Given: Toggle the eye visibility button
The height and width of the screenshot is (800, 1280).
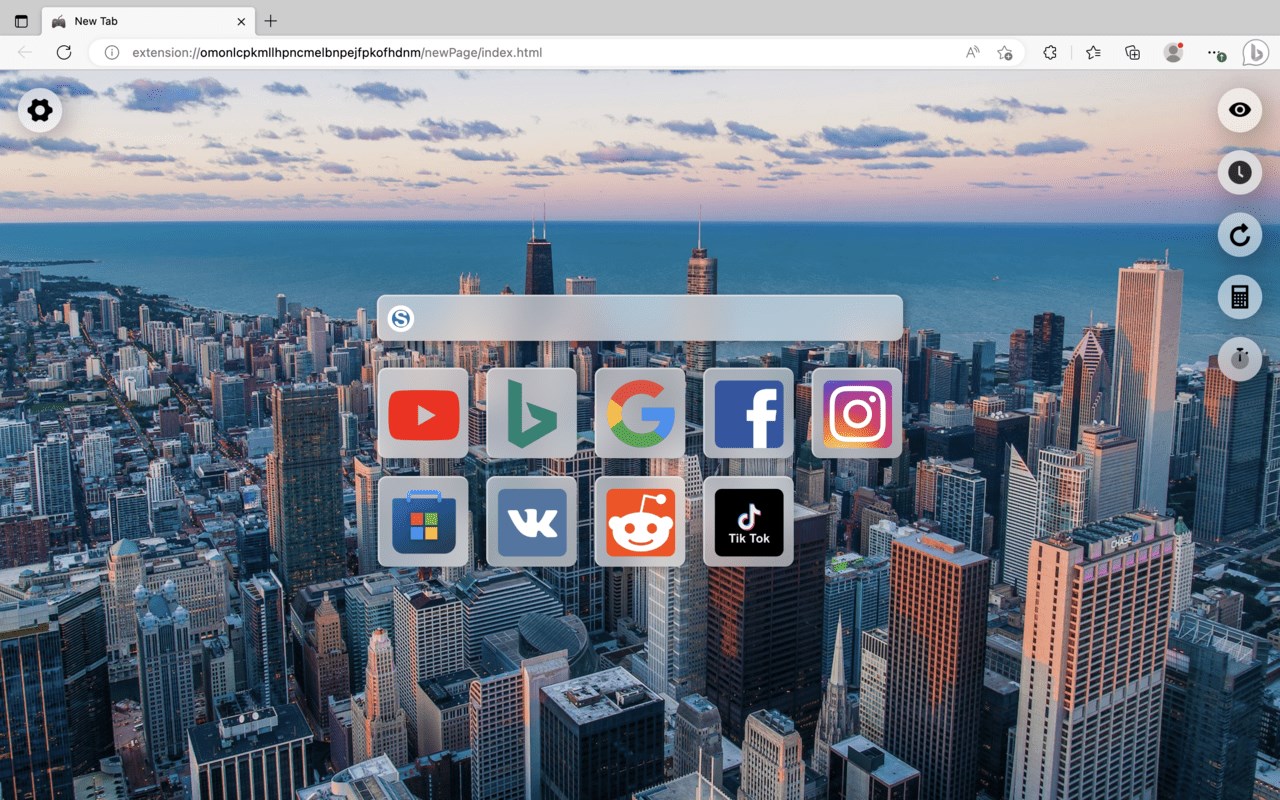Looking at the screenshot, I should click(1240, 110).
